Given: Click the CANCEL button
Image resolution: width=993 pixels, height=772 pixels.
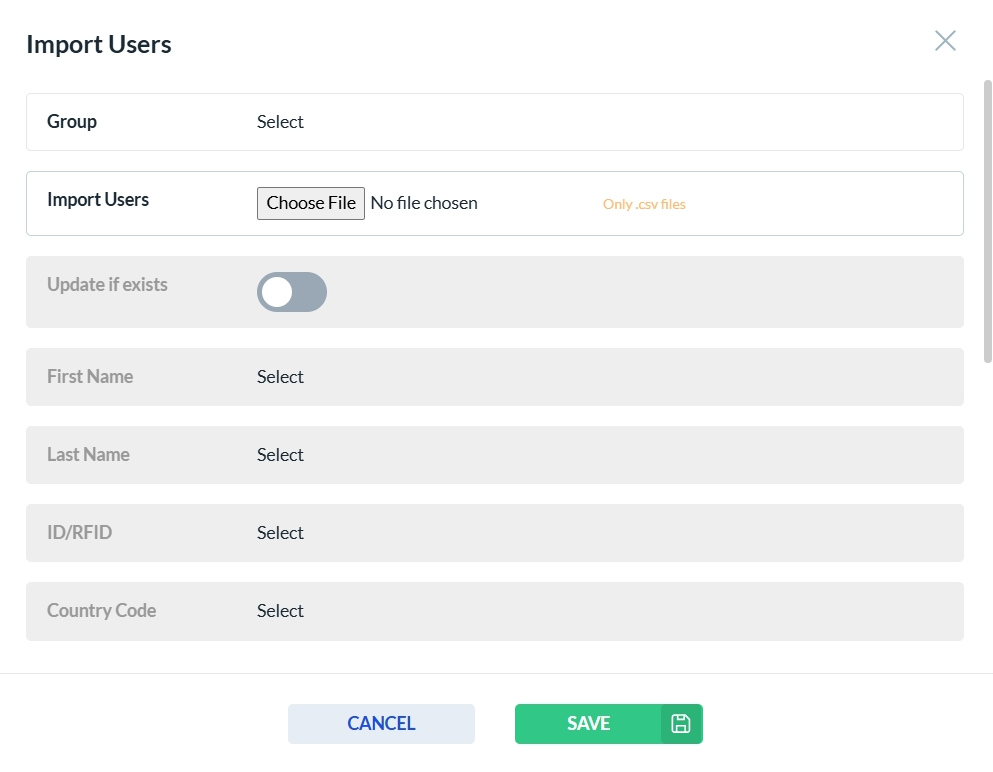Looking at the screenshot, I should (381, 724).
